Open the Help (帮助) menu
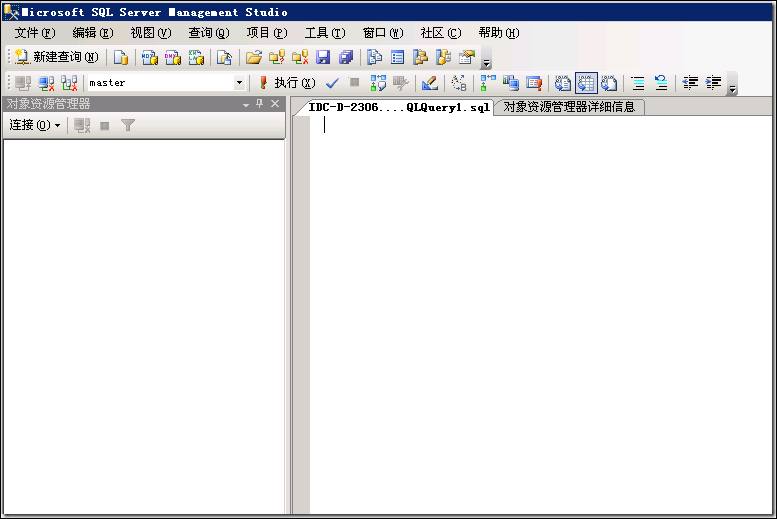The width and height of the screenshot is (777, 519). pos(499,33)
